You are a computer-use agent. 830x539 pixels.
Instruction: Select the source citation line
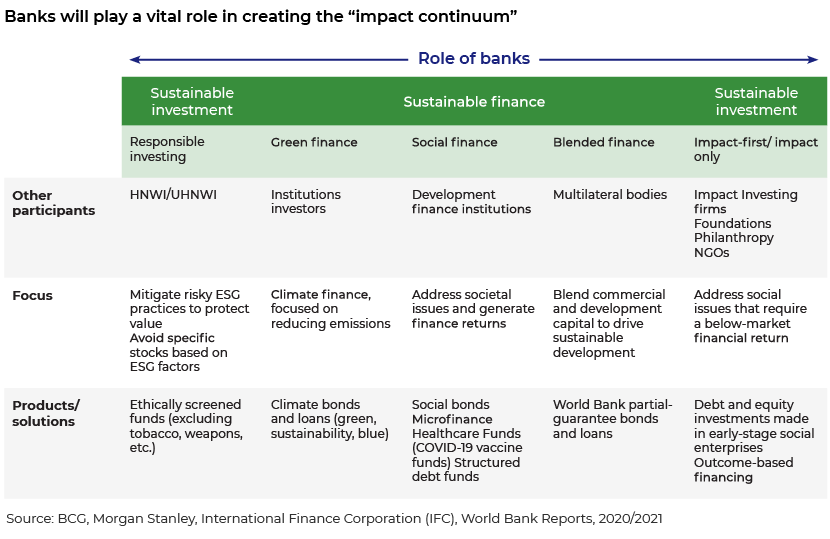(x=334, y=518)
